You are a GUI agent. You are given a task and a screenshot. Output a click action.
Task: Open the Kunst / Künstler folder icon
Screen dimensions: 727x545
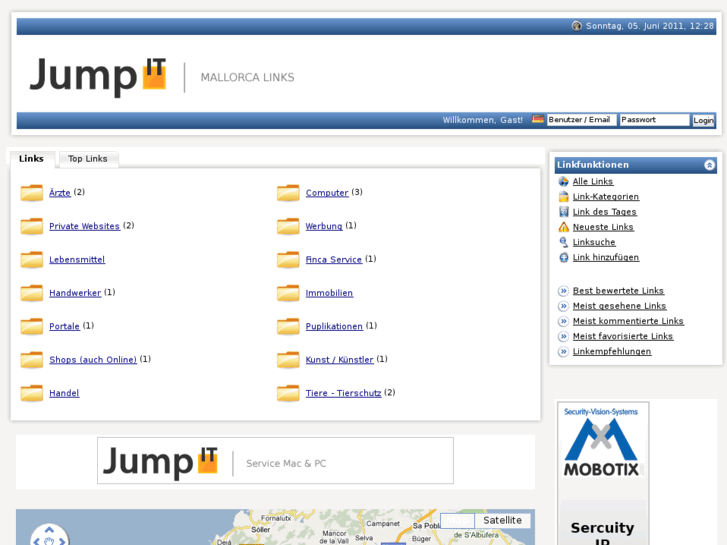[x=288, y=360]
